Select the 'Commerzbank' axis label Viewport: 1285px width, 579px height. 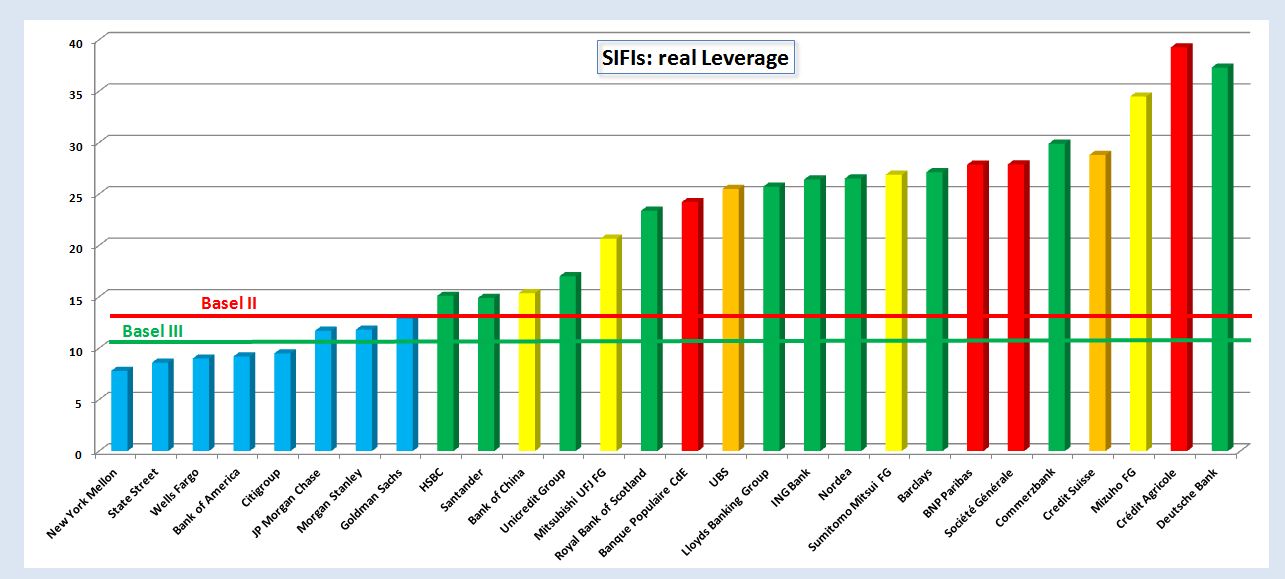[x=1026, y=496]
